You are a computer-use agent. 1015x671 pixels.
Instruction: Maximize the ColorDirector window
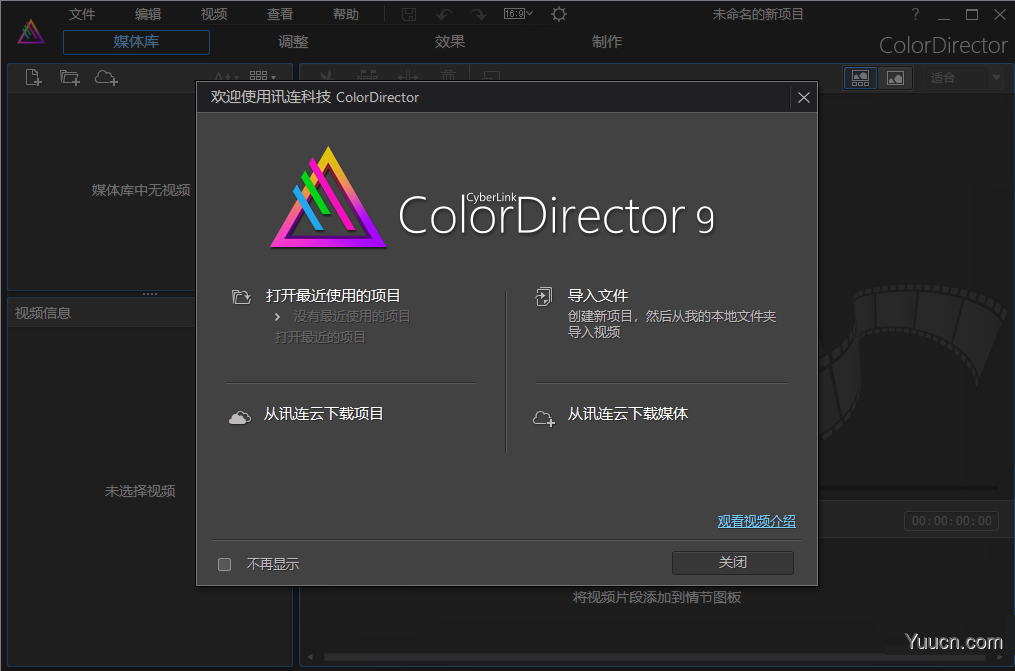(972, 14)
